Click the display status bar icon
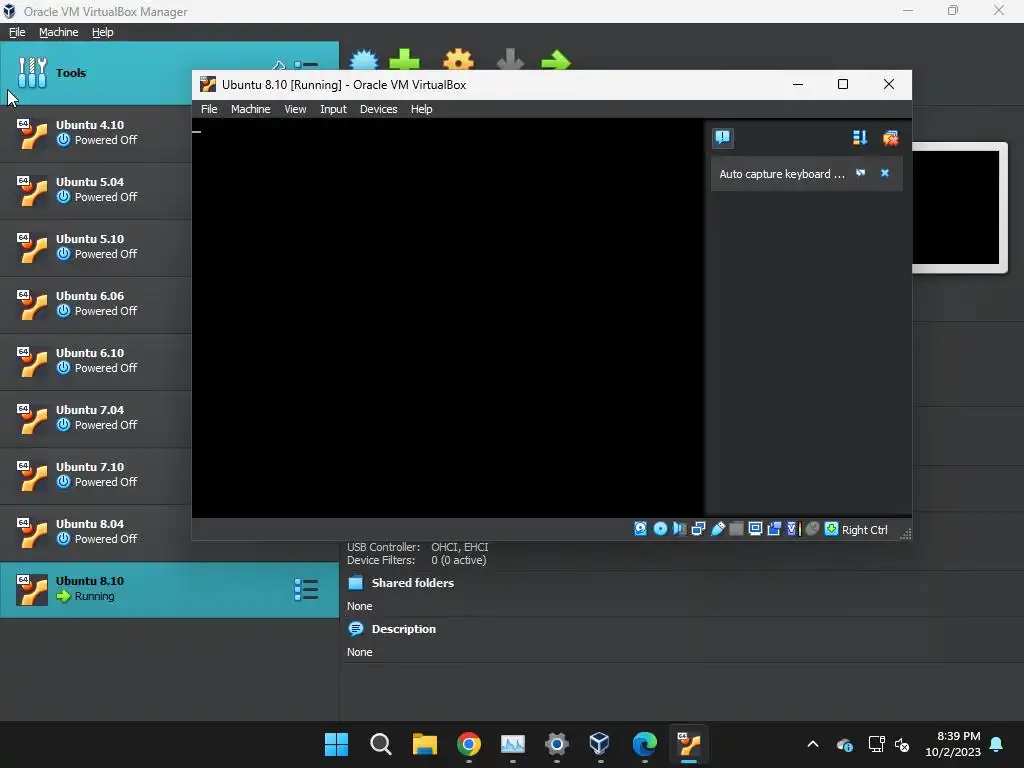This screenshot has height=768, width=1024. (755, 529)
